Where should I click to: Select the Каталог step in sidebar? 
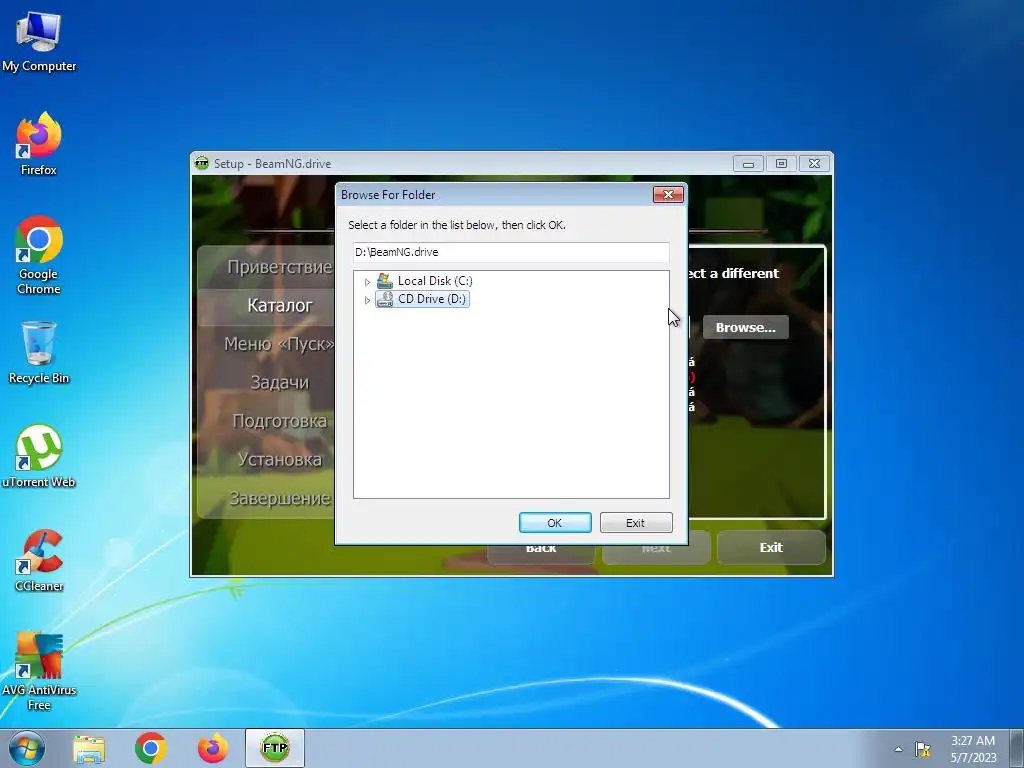click(280, 305)
